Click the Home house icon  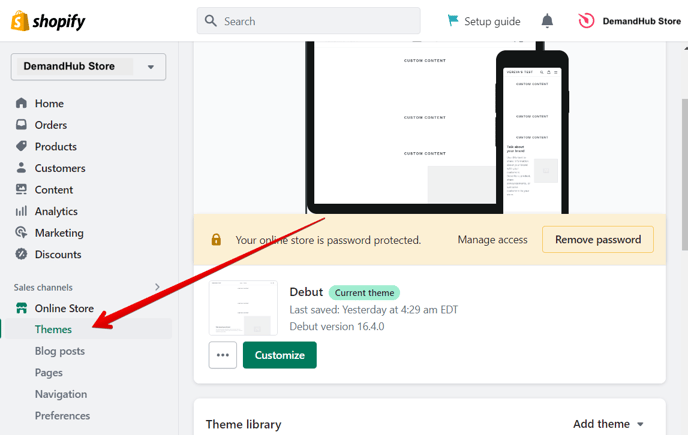(21, 103)
